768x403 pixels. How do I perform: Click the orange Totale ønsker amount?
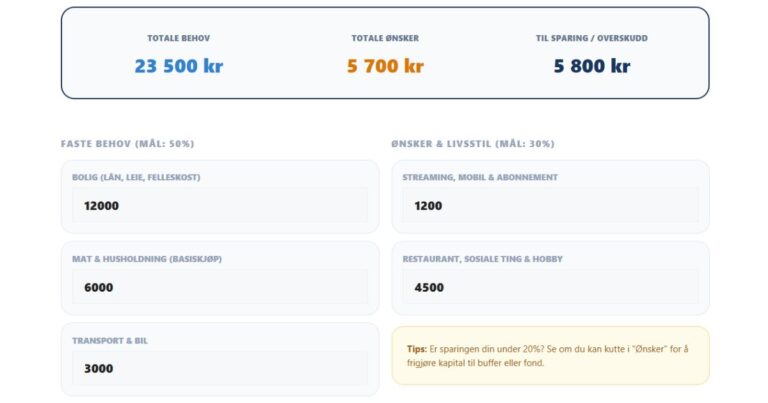coord(385,67)
